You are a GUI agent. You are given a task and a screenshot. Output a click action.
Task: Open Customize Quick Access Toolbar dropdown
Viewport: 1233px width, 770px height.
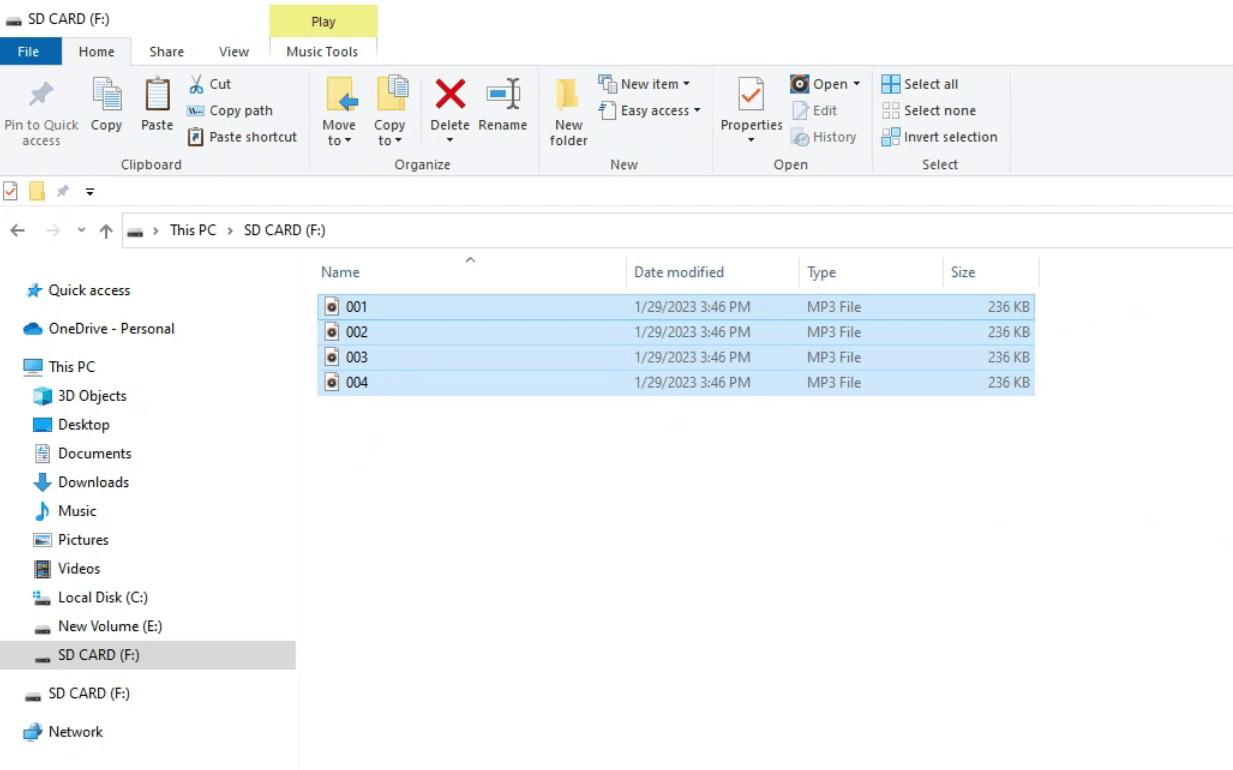(x=90, y=191)
